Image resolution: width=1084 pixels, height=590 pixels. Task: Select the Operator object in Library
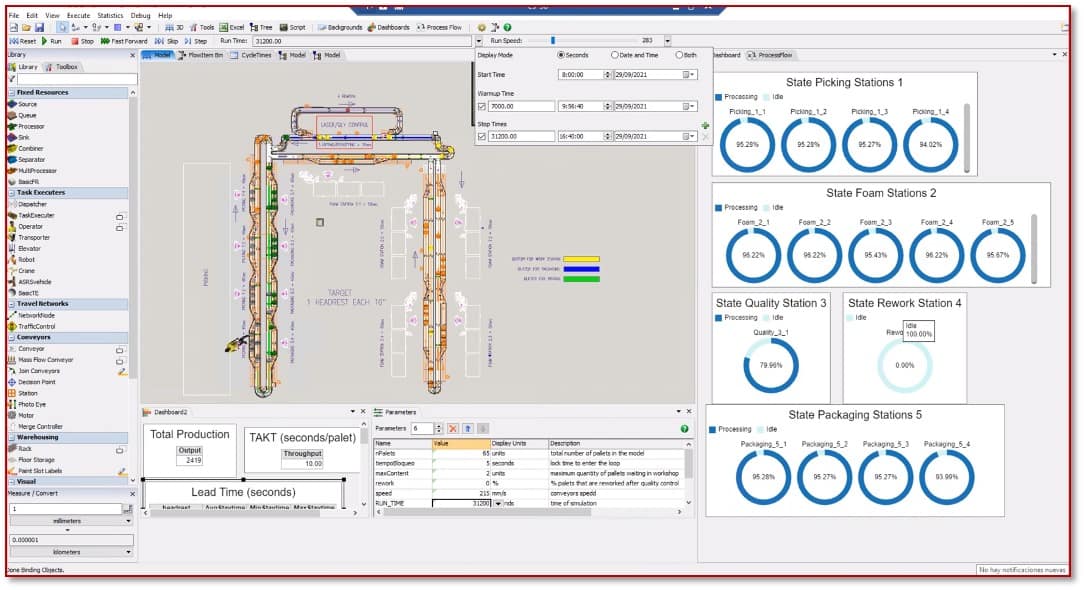(x=25, y=226)
